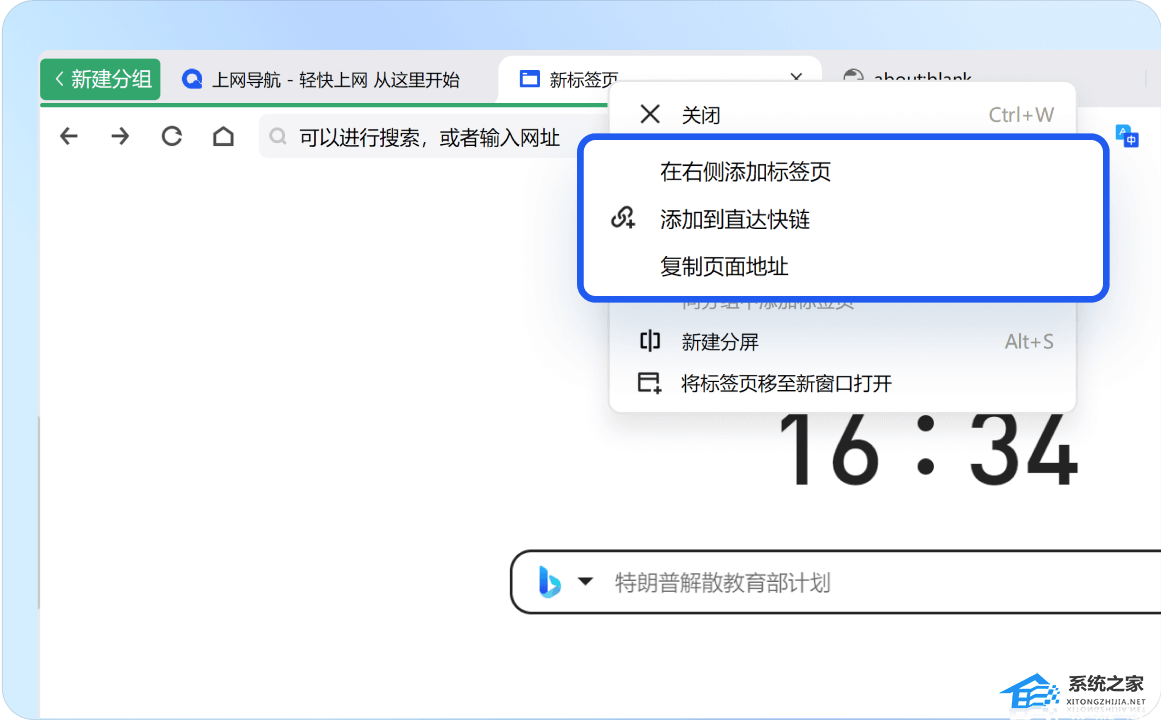Go to the home page icon

pyautogui.click(x=223, y=136)
